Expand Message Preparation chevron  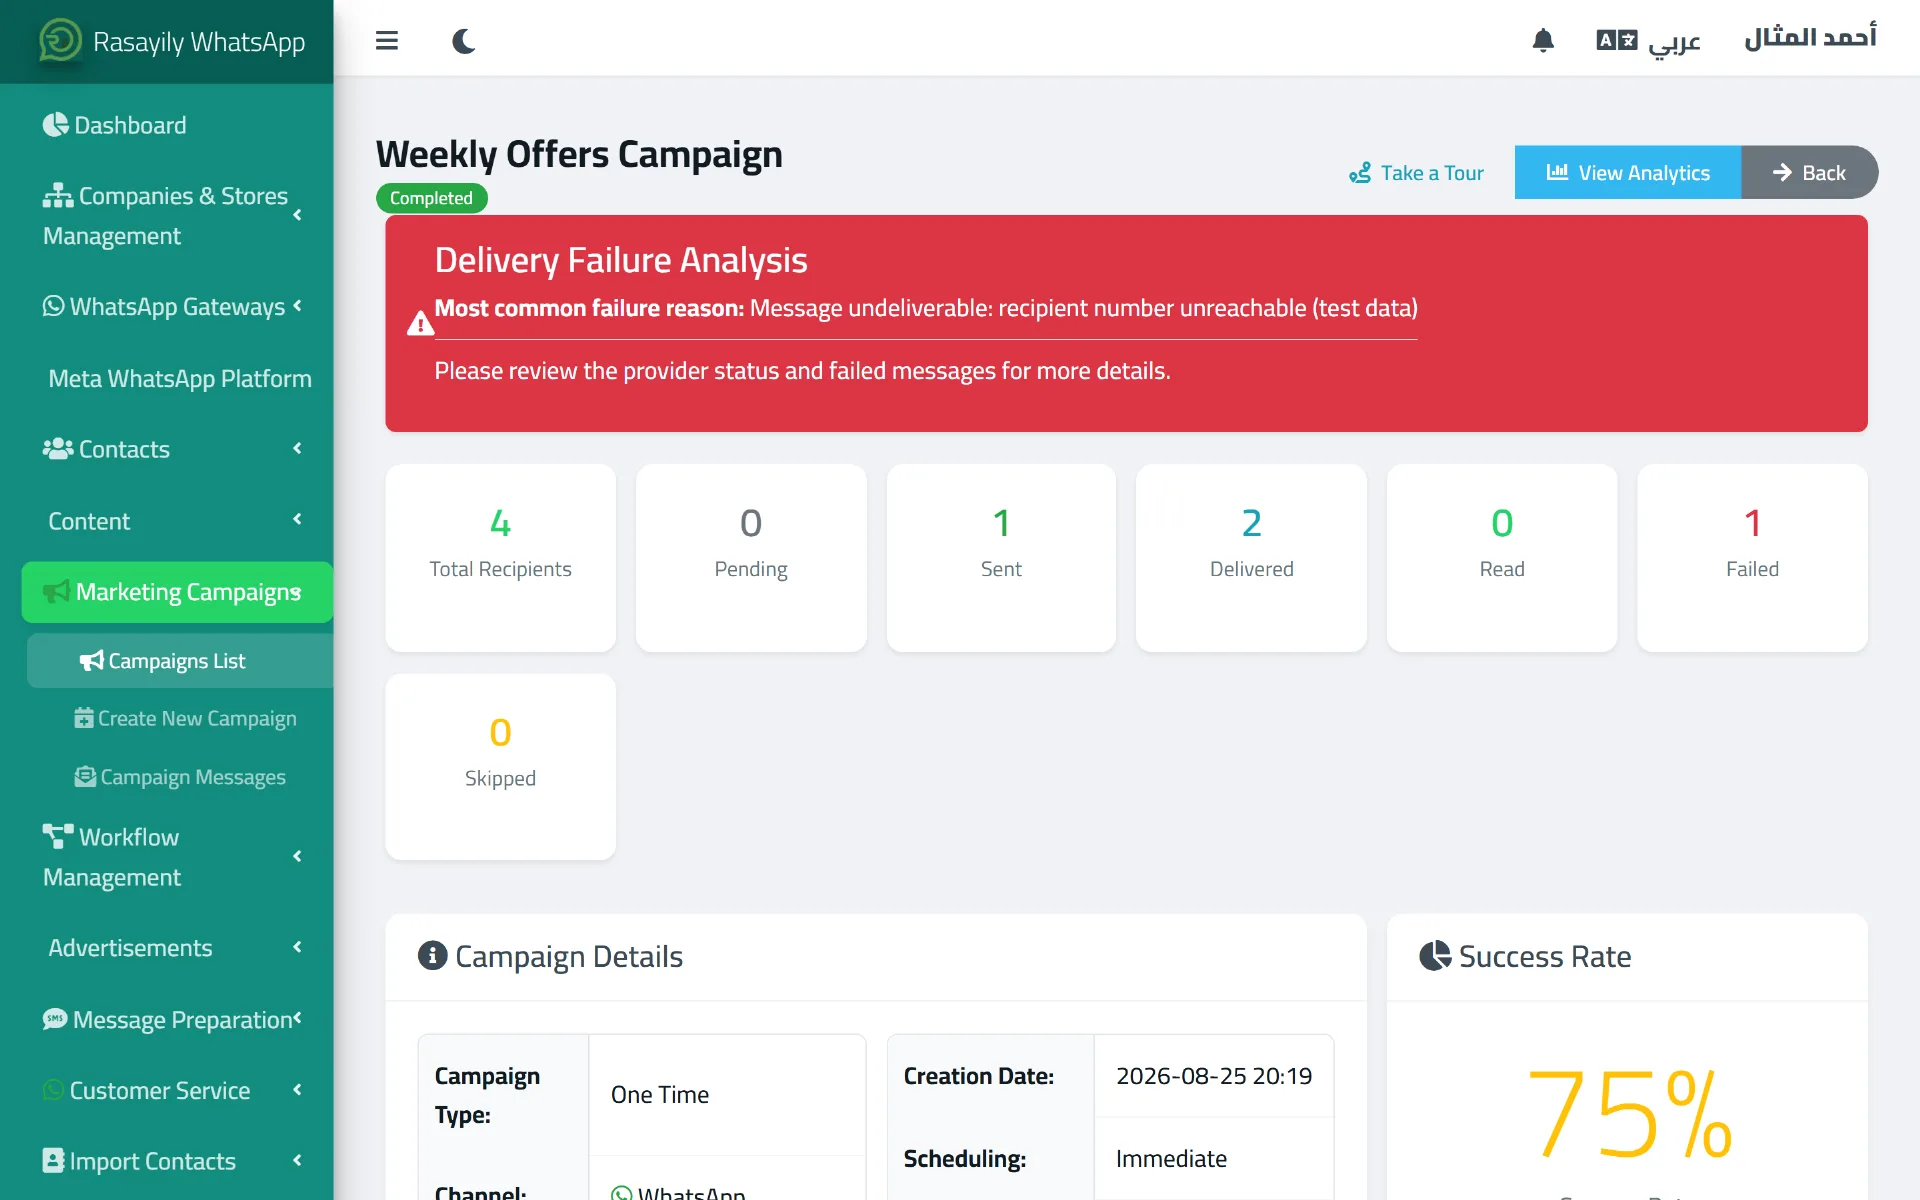(297, 1018)
